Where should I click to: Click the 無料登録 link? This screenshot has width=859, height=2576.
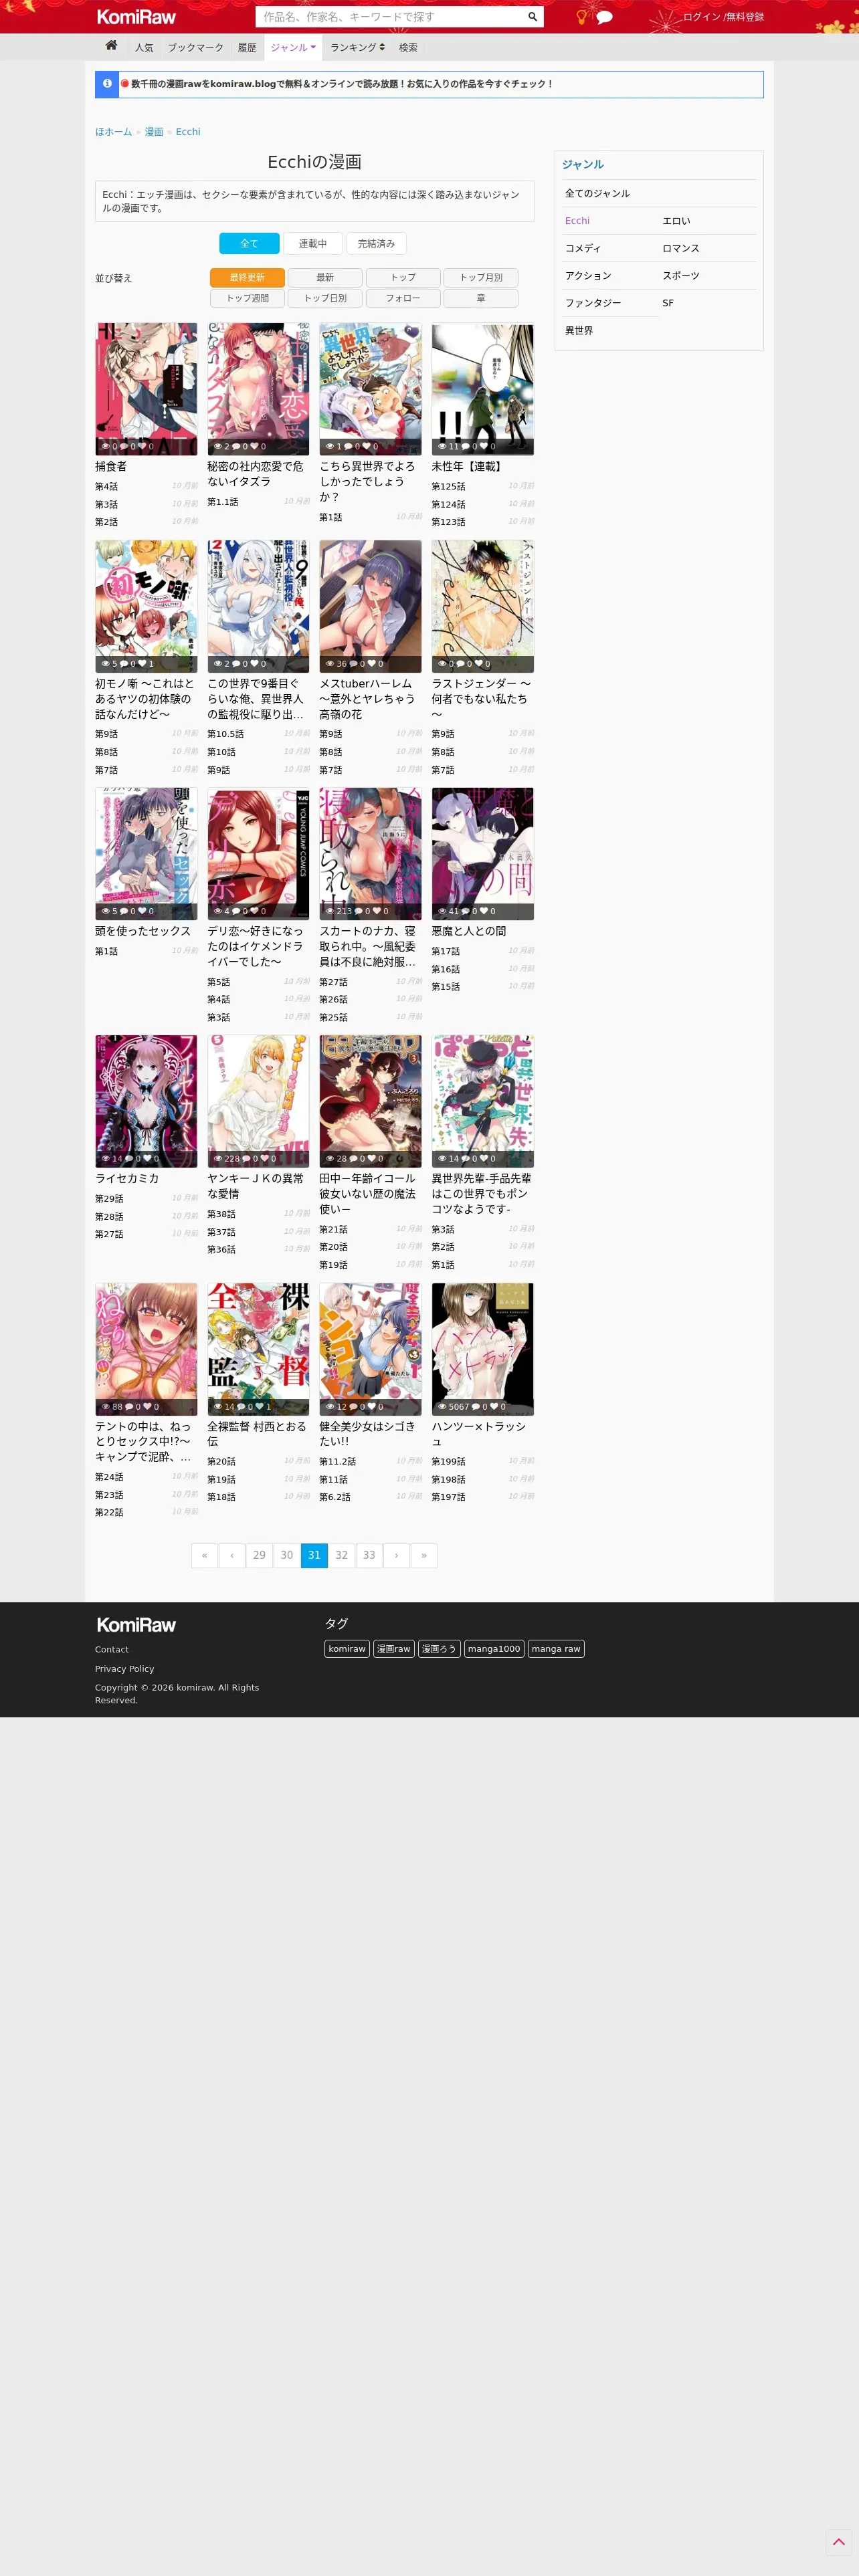744,17
